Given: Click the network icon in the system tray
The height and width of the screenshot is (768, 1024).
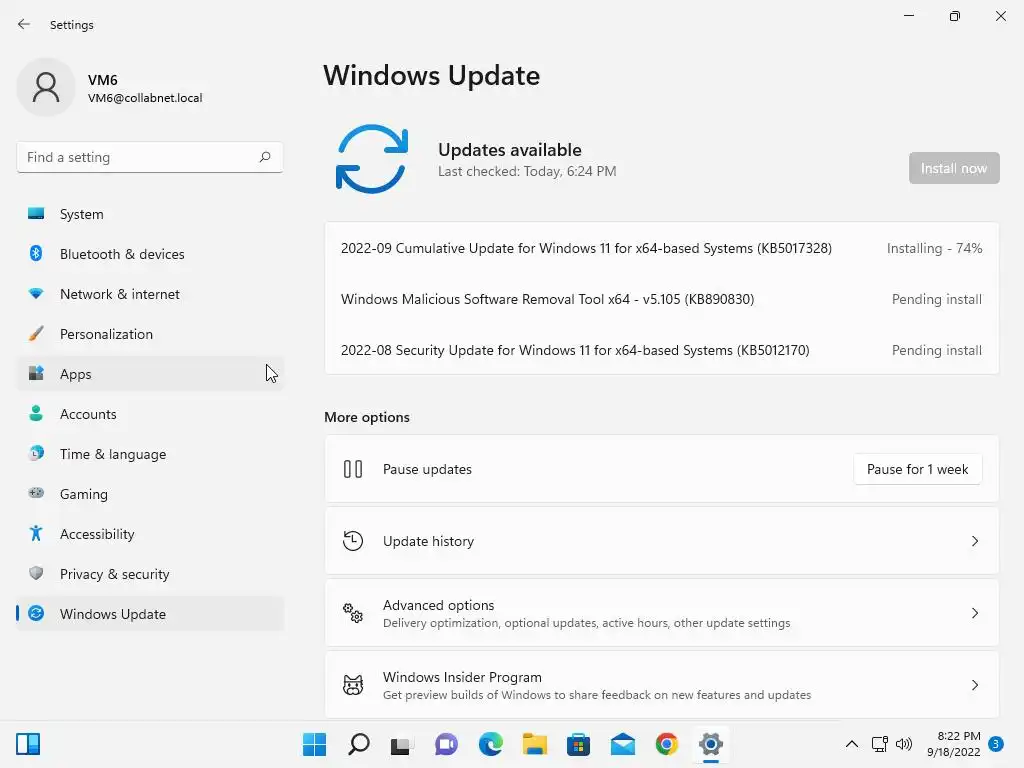Looking at the screenshot, I should [x=879, y=744].
